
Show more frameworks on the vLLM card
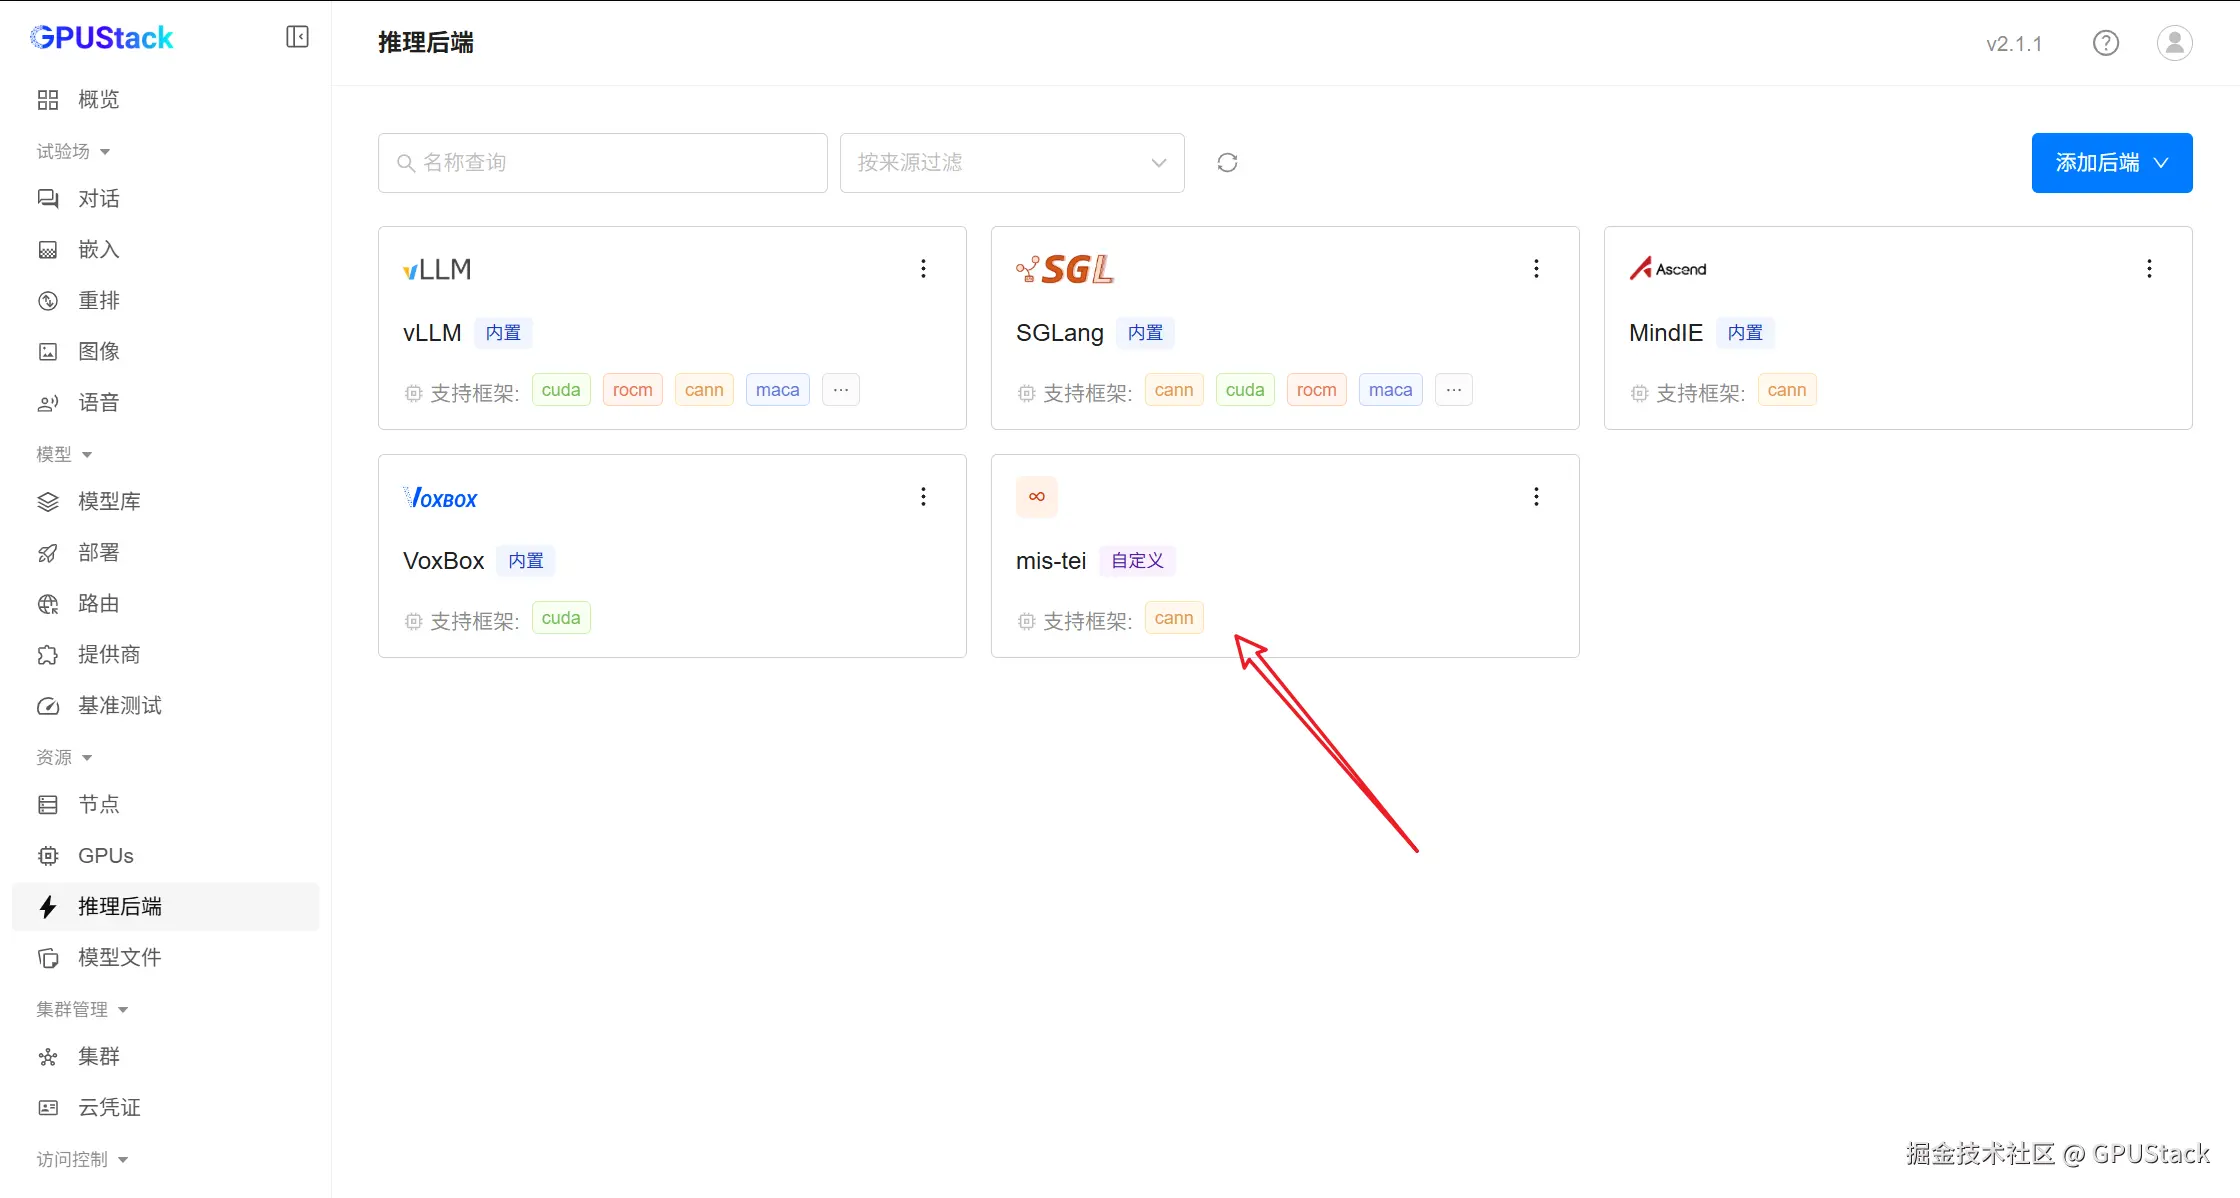(x=841, y=390)
